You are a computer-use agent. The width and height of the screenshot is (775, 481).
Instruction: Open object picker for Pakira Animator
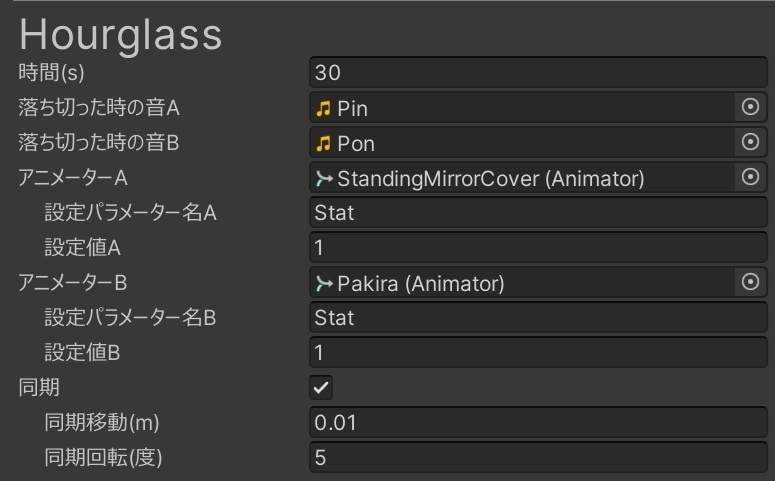coord(750,283)
